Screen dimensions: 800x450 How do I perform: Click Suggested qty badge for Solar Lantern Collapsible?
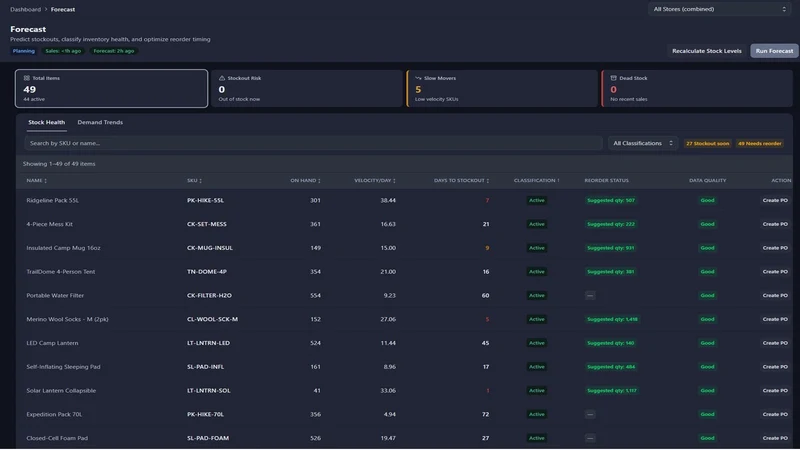(612, 391)
